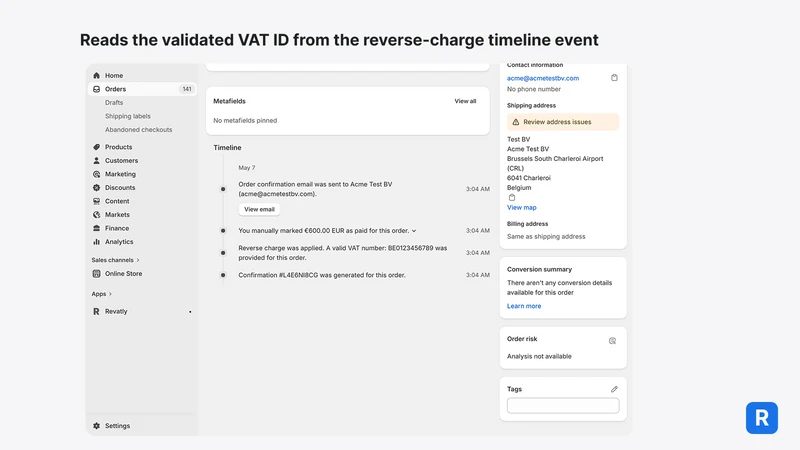Click the reverse charge timeline event text
This screenshot has height=450, width=800.
343,253
